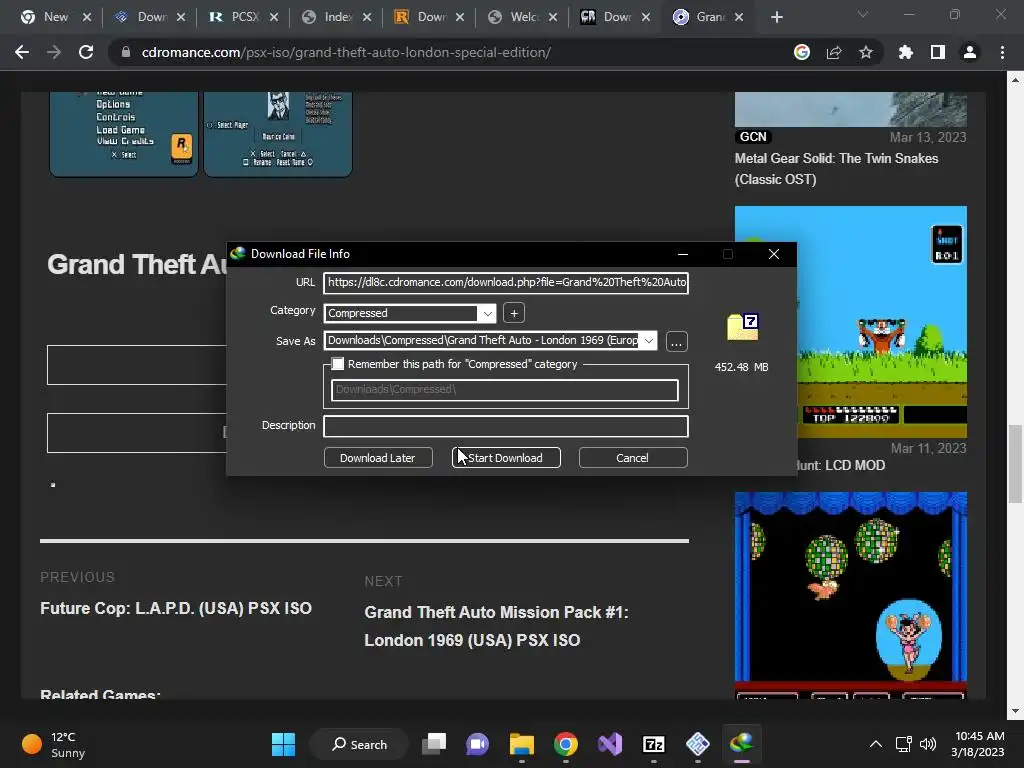Open Task View from taskbar
Viewport: 1024px width, 768px height.
(434, 744)
